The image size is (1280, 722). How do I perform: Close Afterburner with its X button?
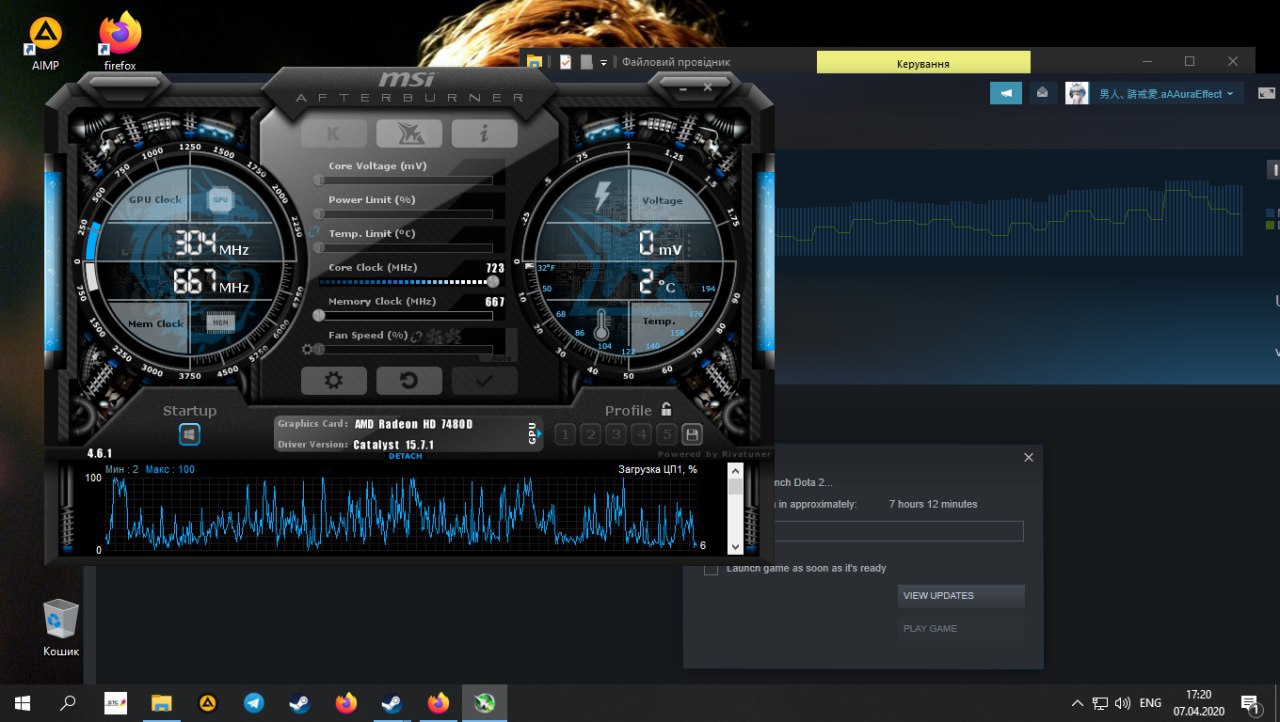tap(708, 87)
